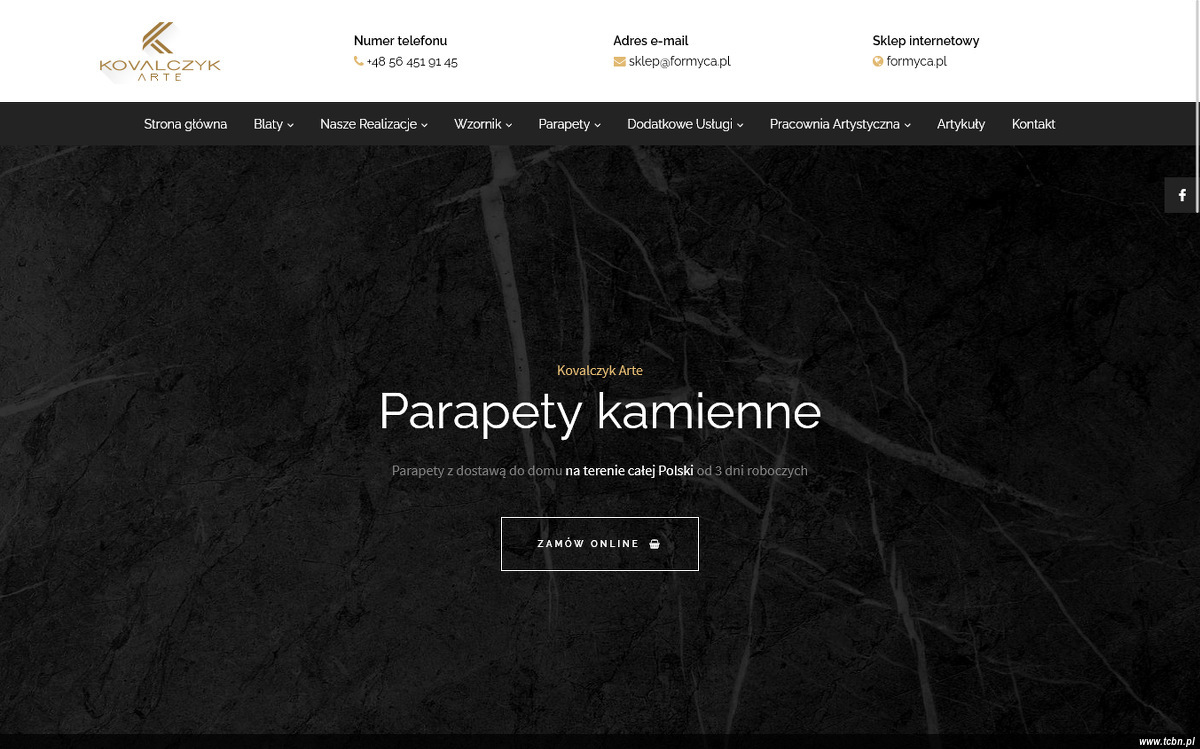Expand the Nasze Realizacje submenu
The width and height of the screenshot is (1200, 749).
click(373, 124)
